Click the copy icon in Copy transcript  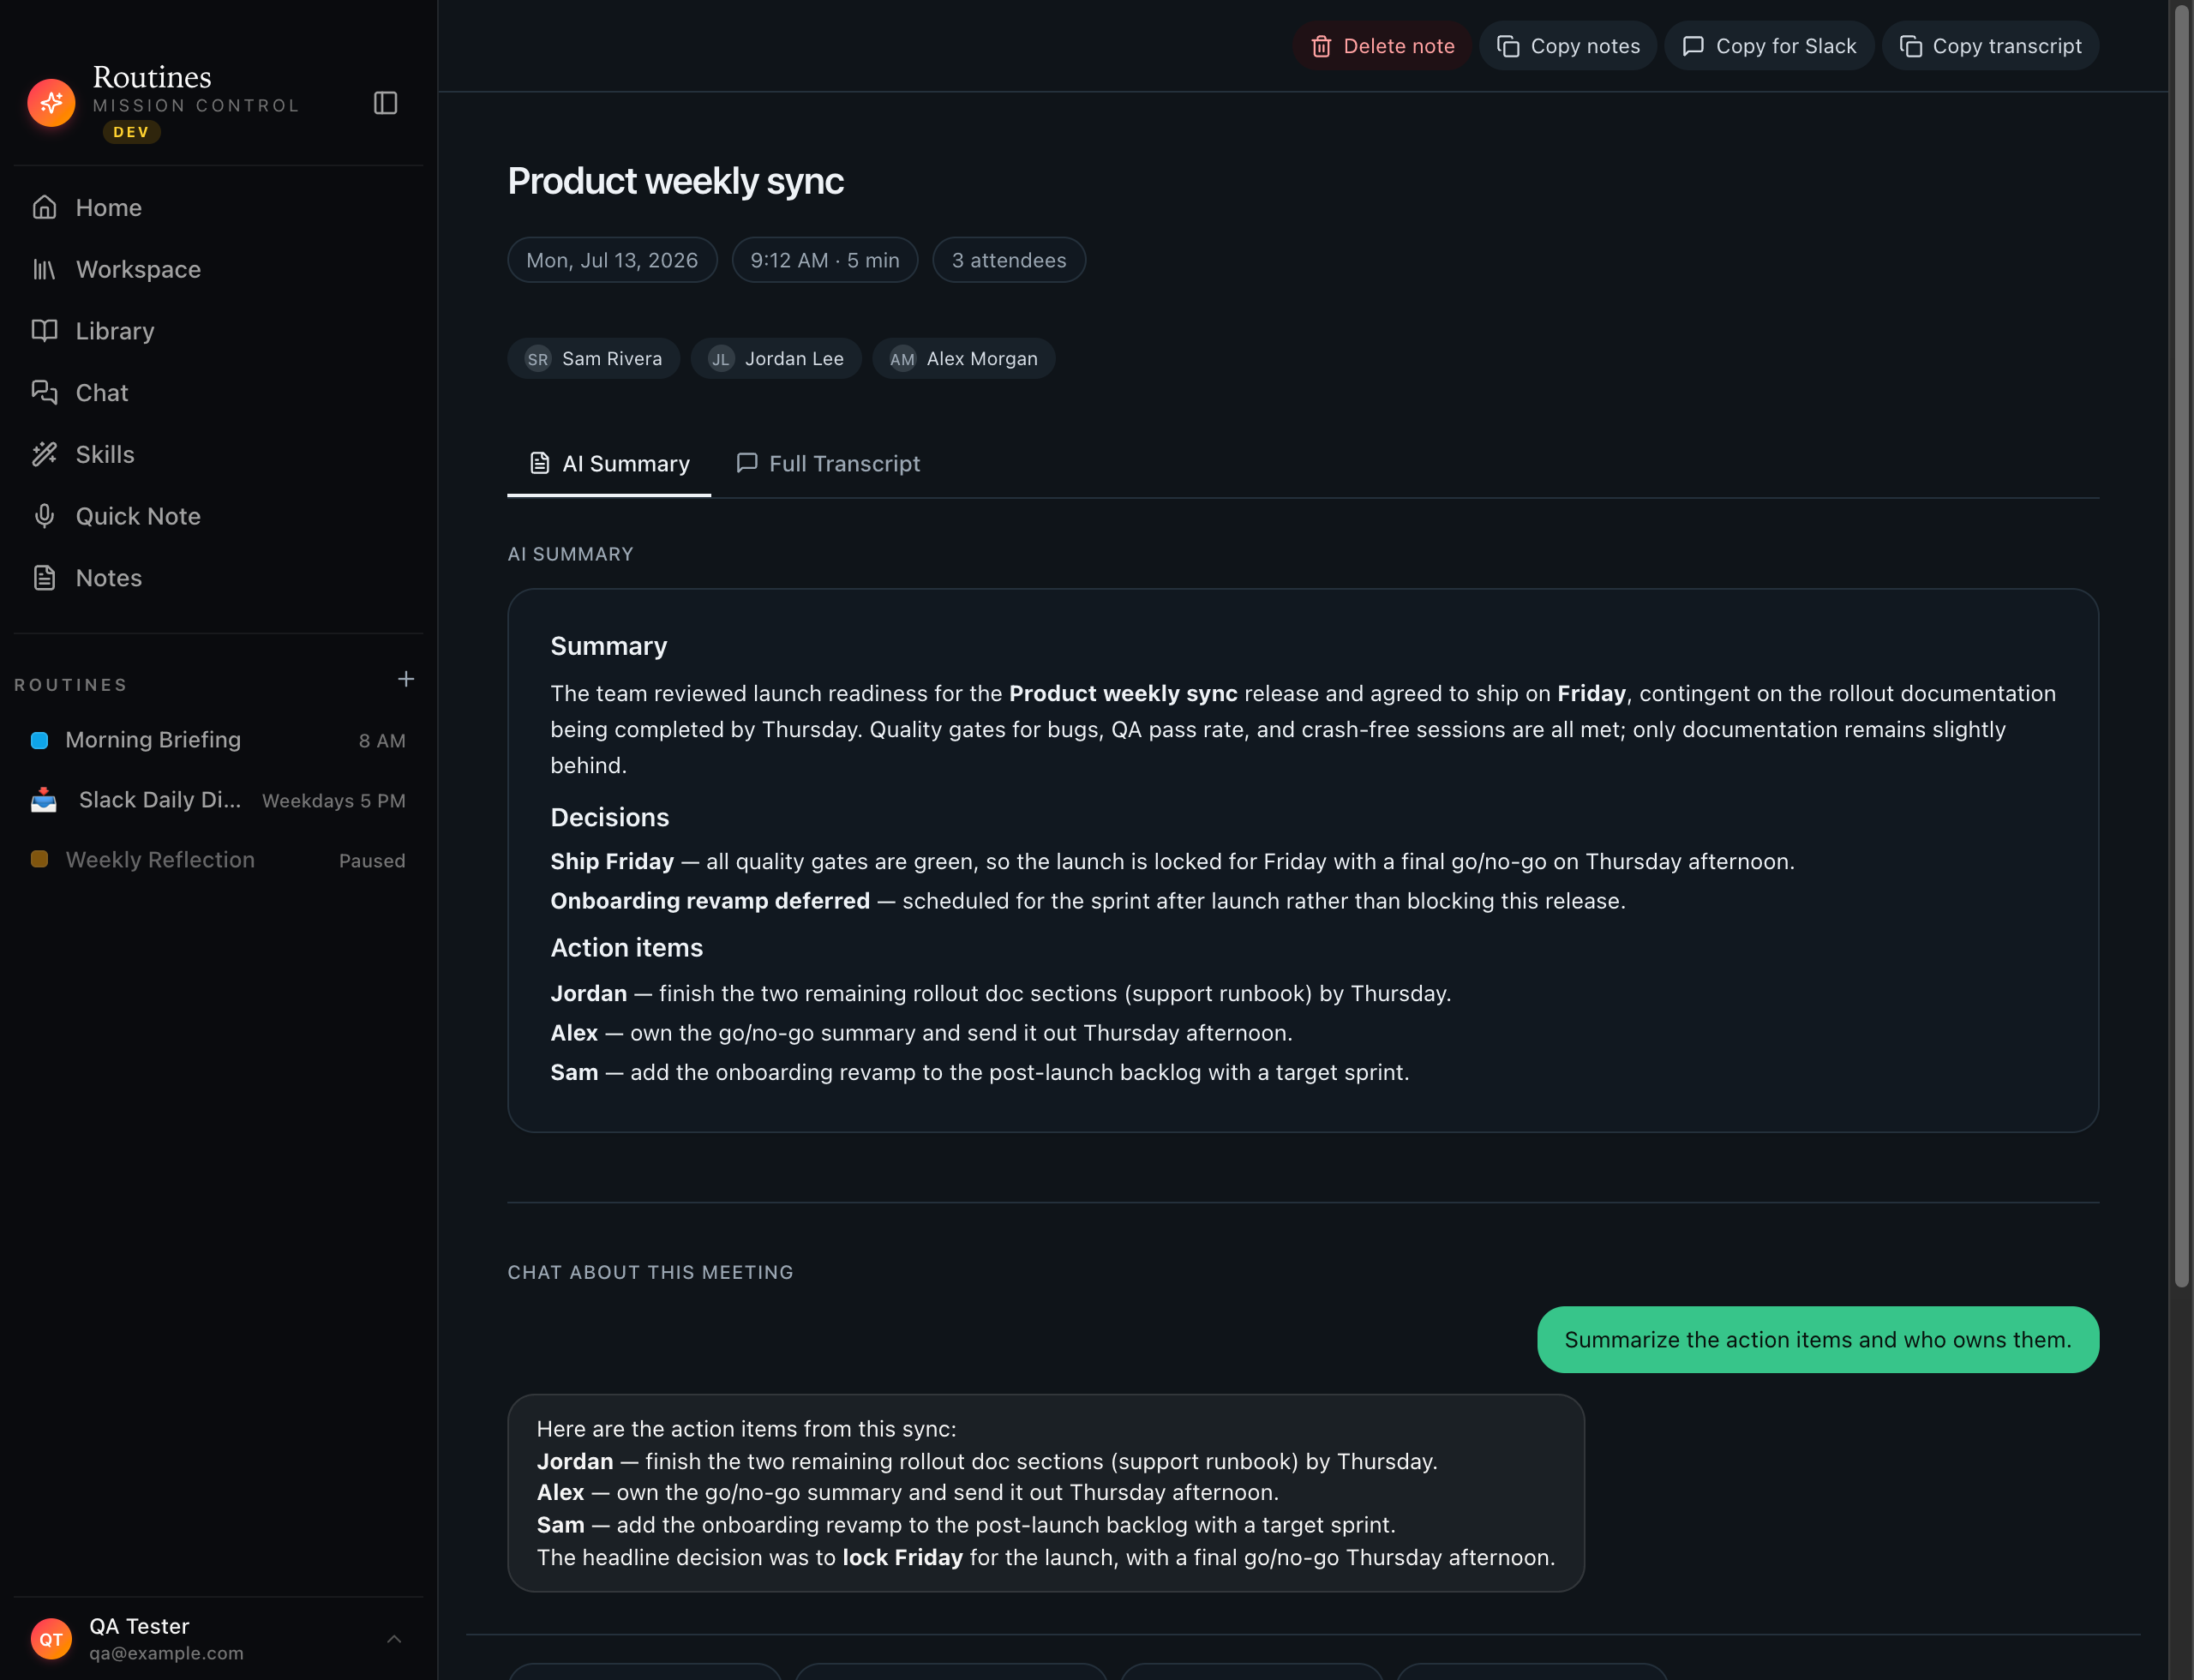(1910, 46)
